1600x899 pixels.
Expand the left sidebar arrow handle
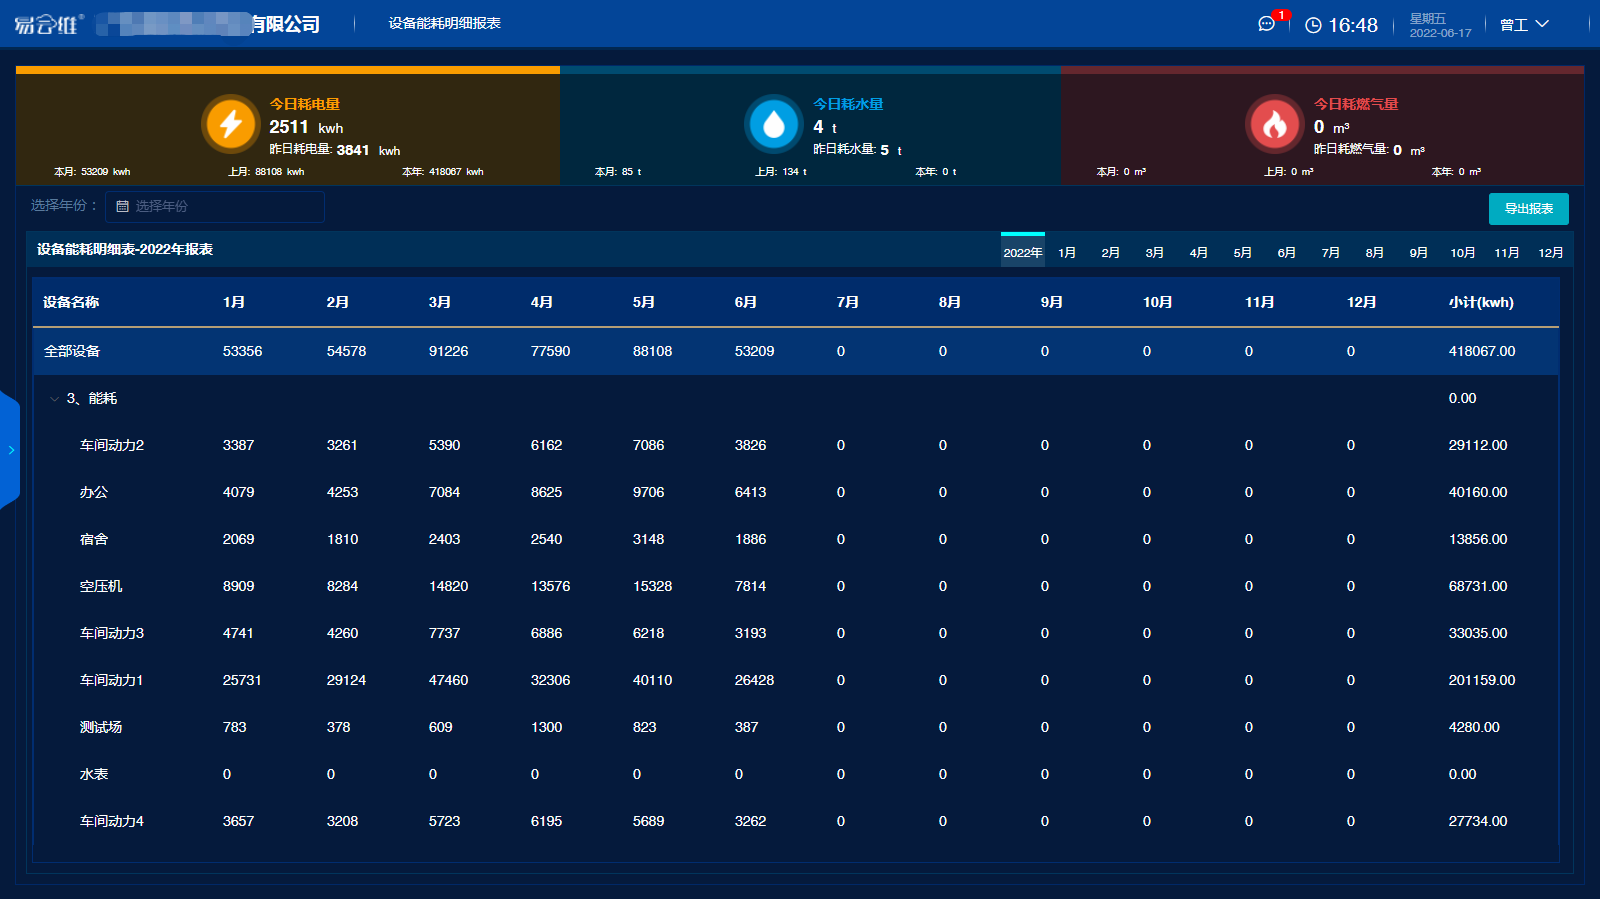[x=10, y=450]
